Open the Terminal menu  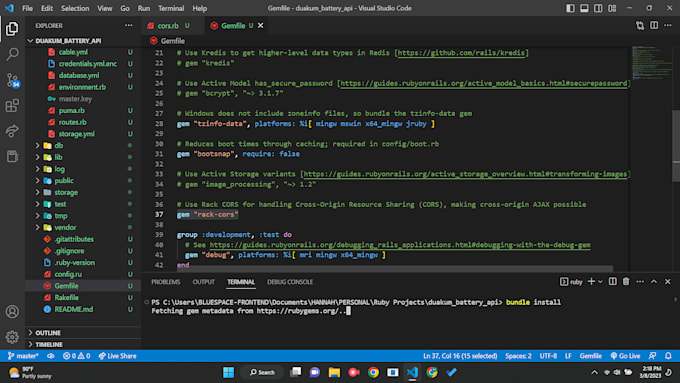tap(171, 8)
